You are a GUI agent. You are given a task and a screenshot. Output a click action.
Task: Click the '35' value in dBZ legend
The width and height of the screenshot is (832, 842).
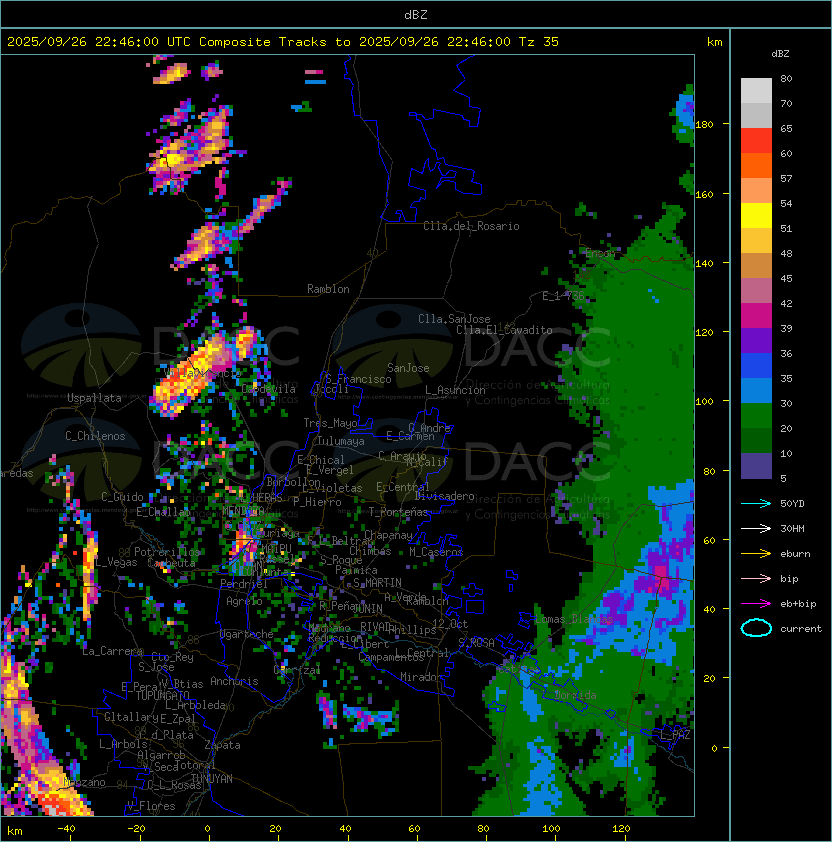(x=786, y=379)
